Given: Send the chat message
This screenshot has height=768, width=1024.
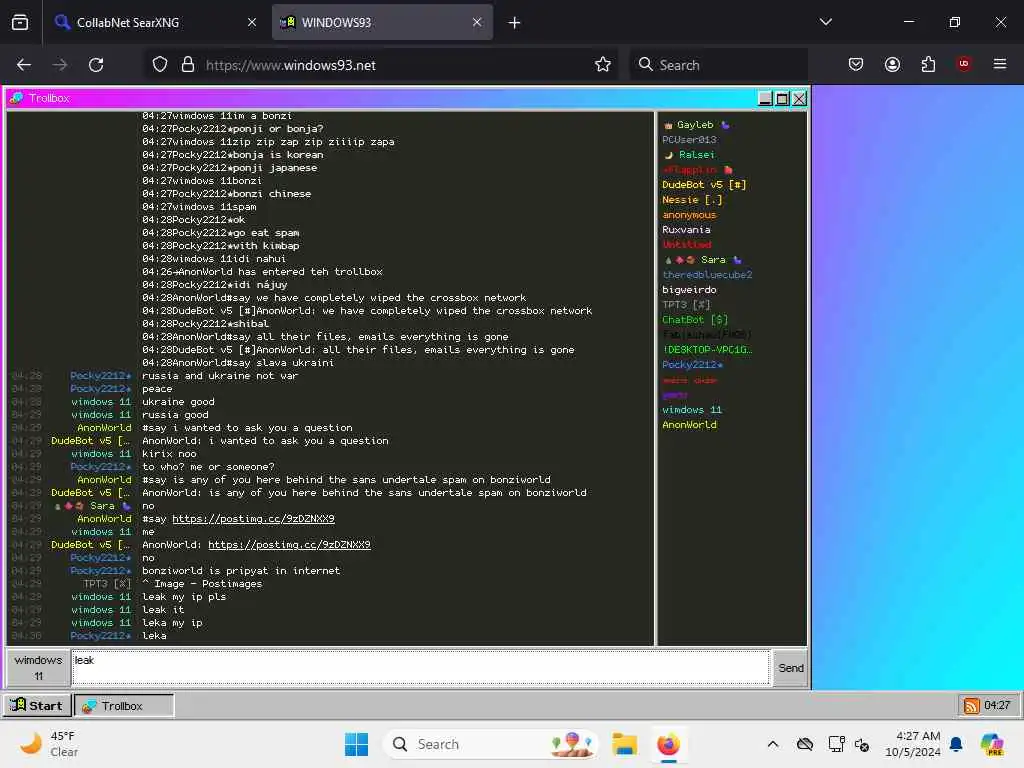Looking at the screenshot, I should pyautogui.click(x=791, y=668).
